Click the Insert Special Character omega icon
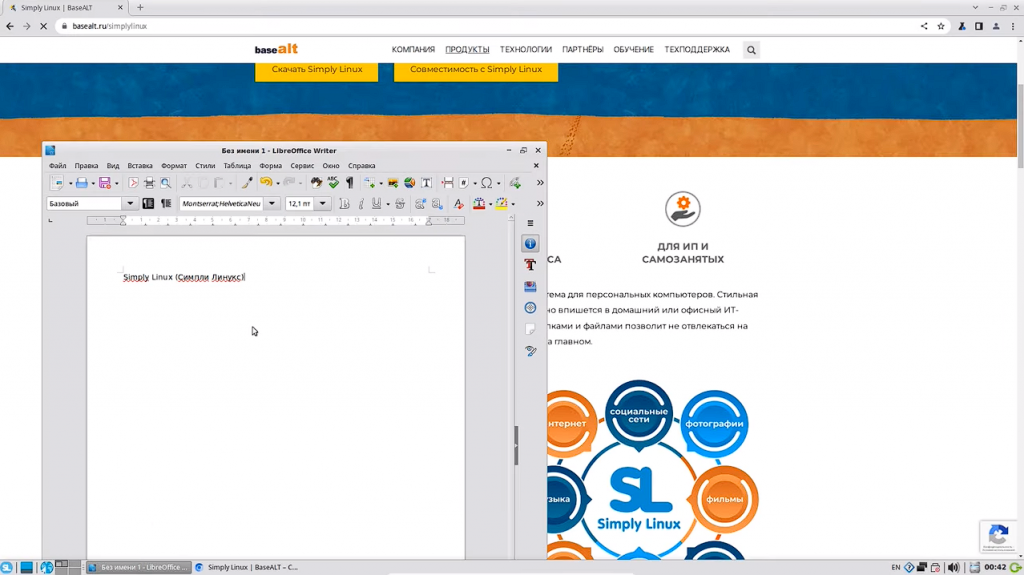The image size is (1024, 575). coord(487,183)
